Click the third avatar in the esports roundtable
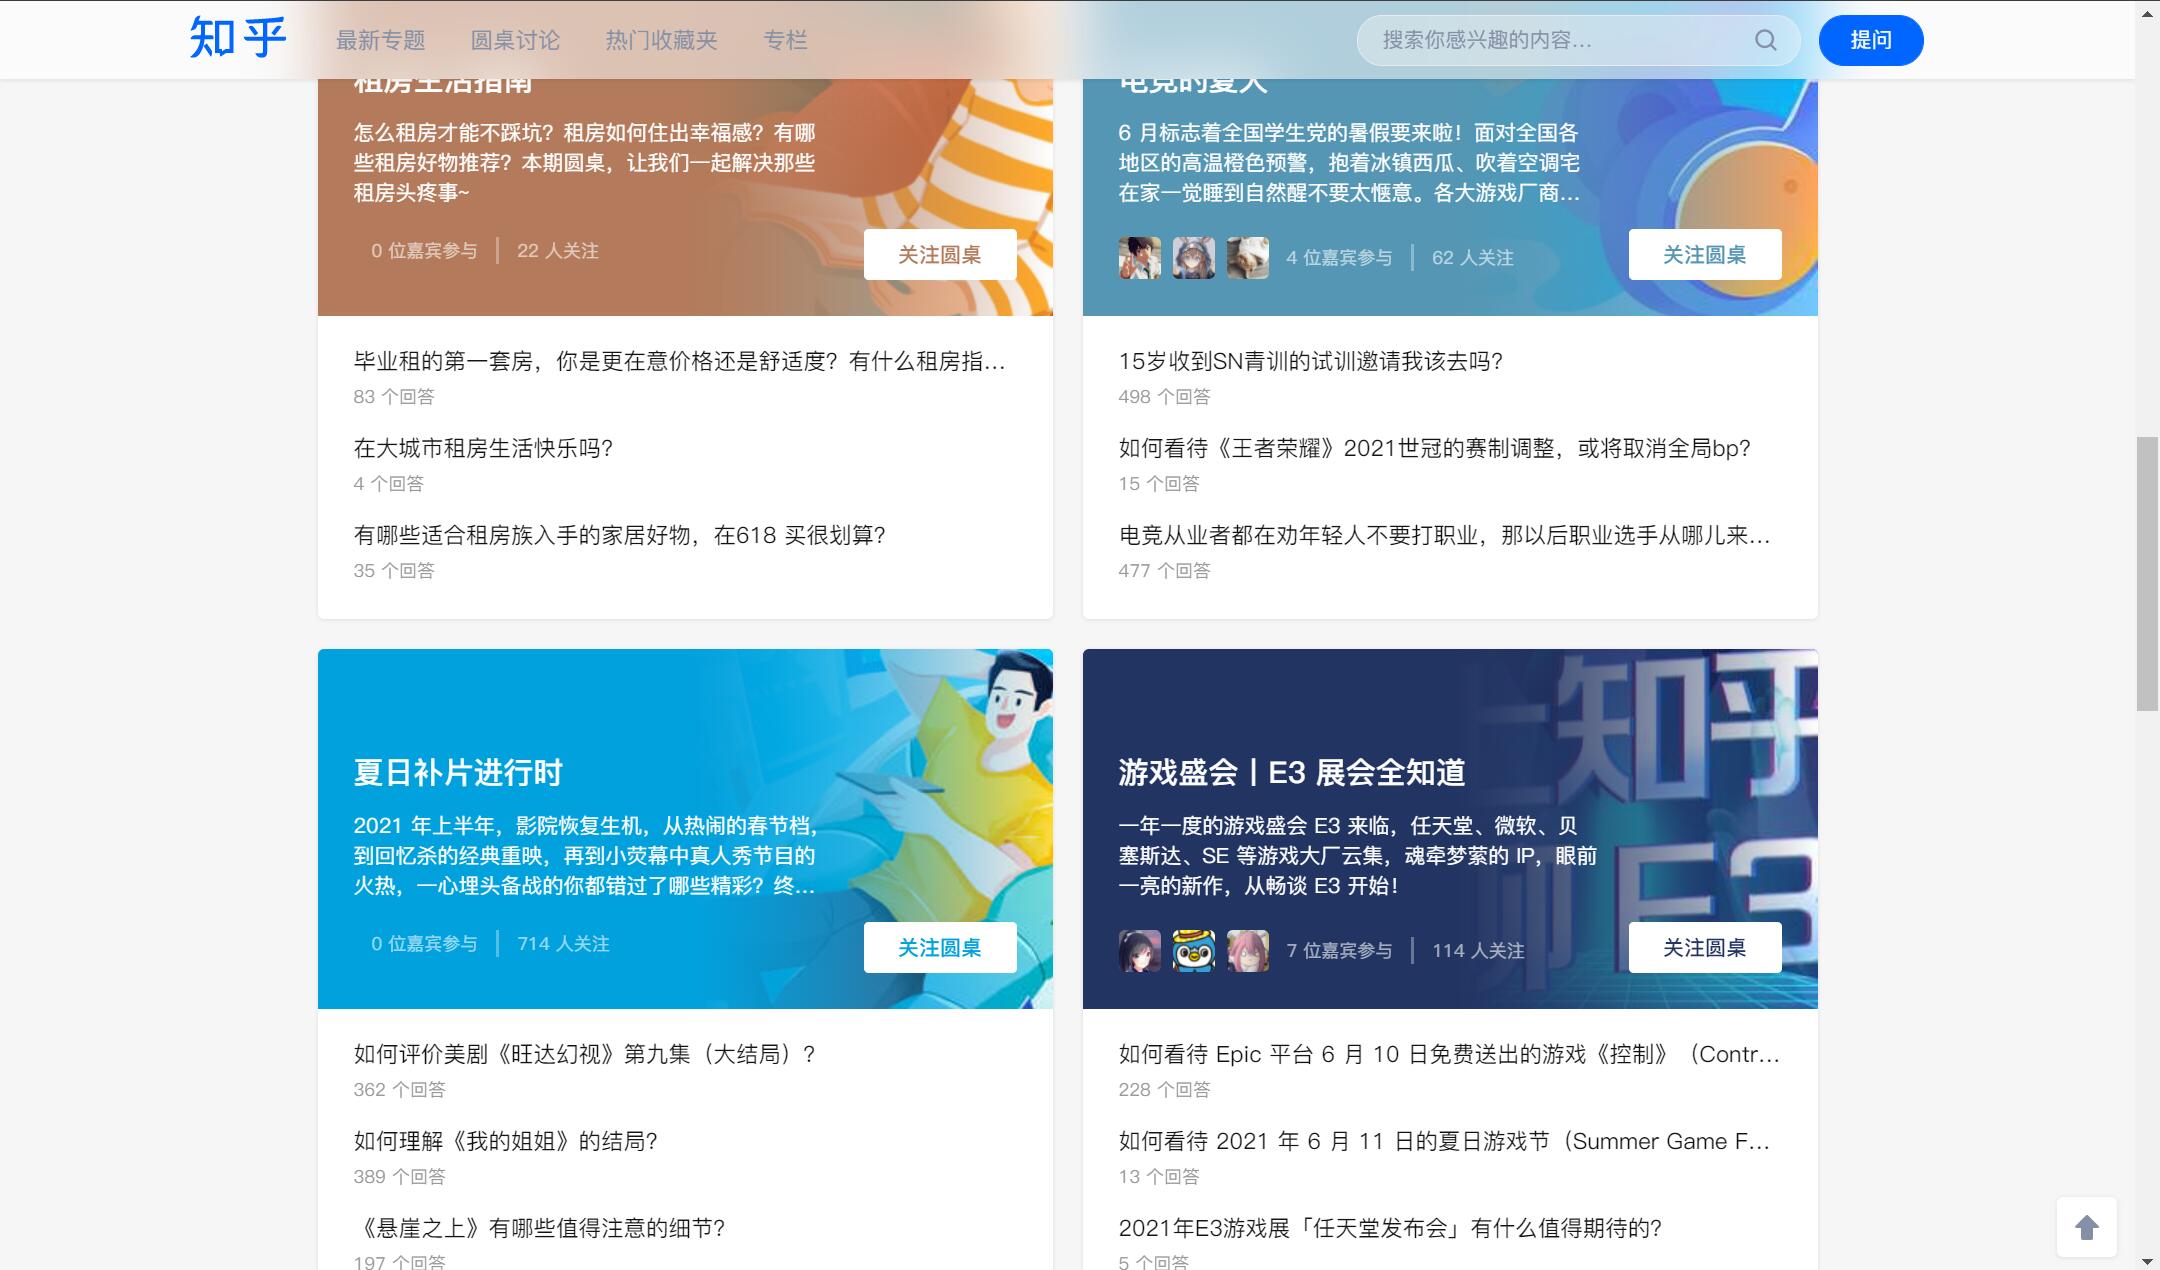This screenshot has height=1270, width=2160. 1247,257
